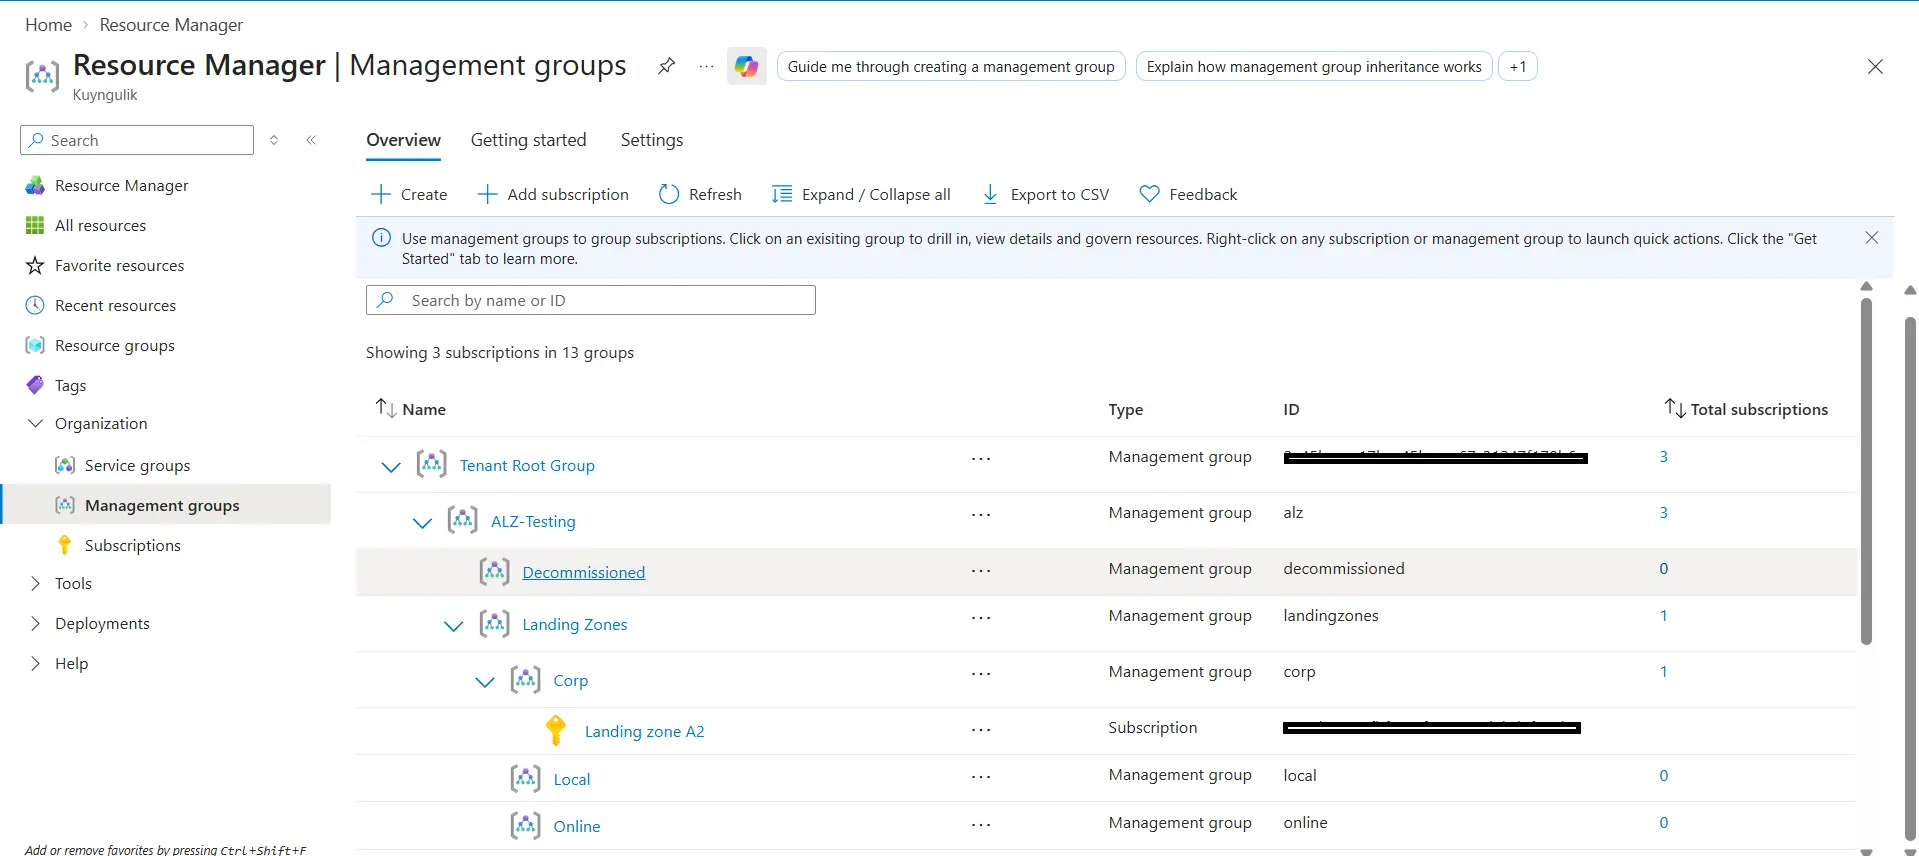Collapse the Corp node
Image resolution: width=1919 pixels, height=856 pixels.
[484, 681]
